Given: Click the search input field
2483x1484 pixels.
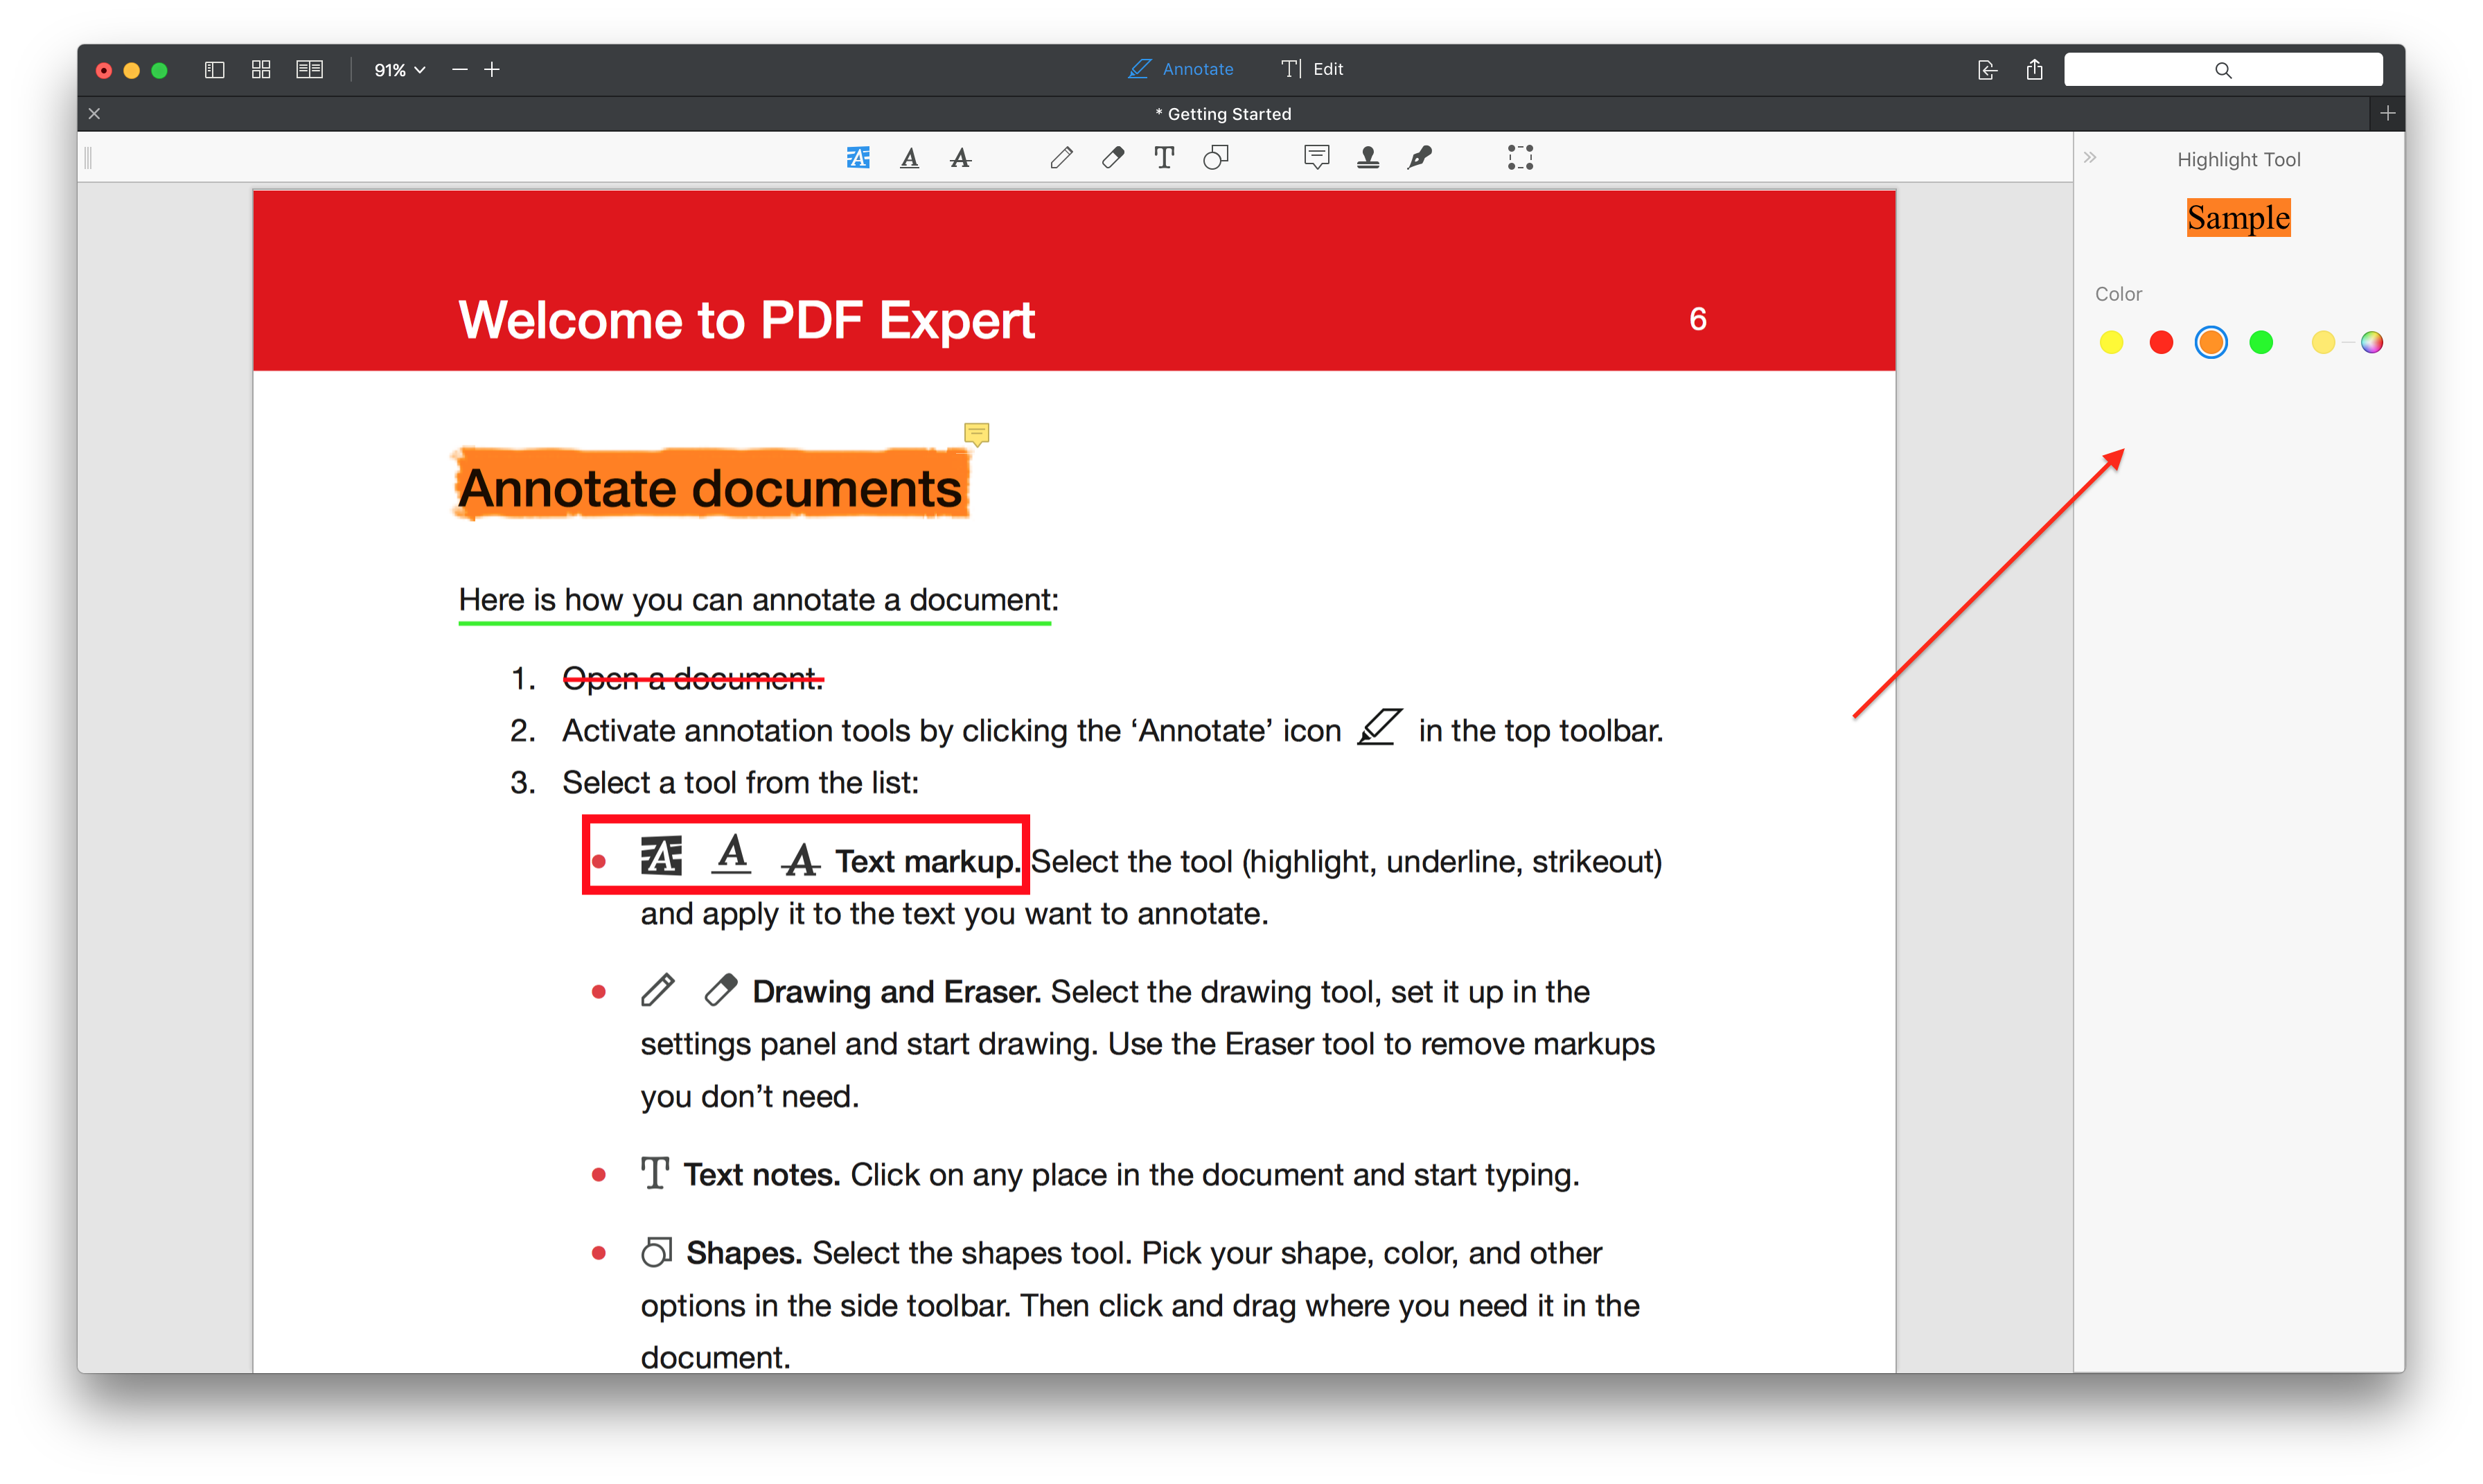Looking at the screenshot, I should pos(2223,67).
